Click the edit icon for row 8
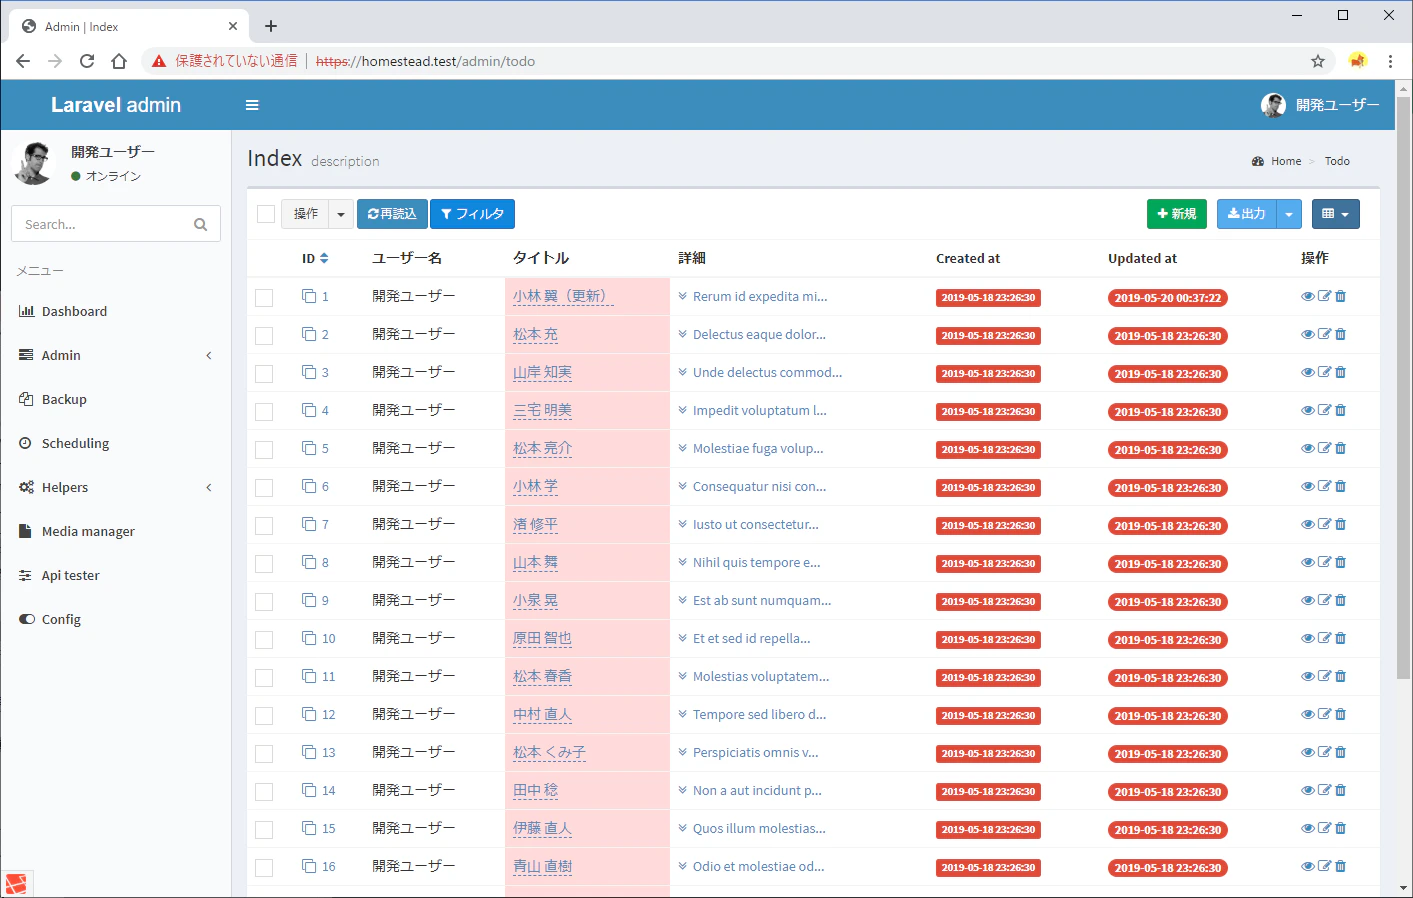The width and height of the screenshot is (1413, 898). tap(1324, 562)
